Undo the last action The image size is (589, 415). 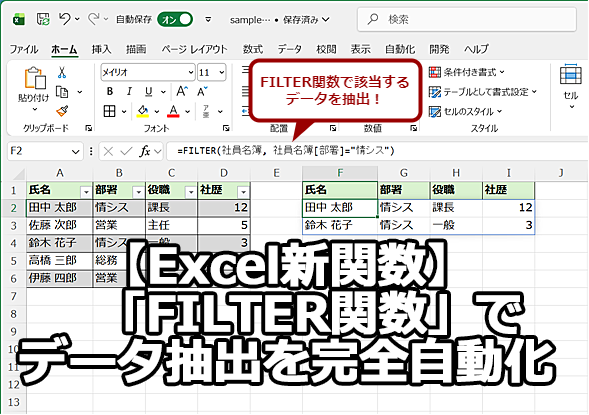tap(65, 19)
